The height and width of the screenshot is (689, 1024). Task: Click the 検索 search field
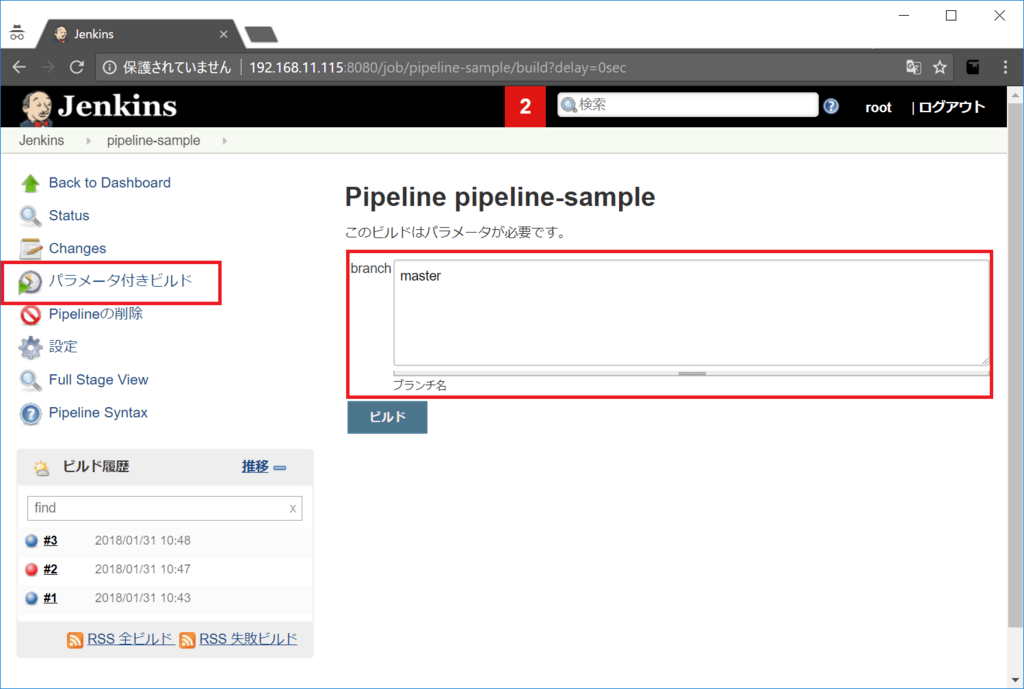[x=688, y=104]
